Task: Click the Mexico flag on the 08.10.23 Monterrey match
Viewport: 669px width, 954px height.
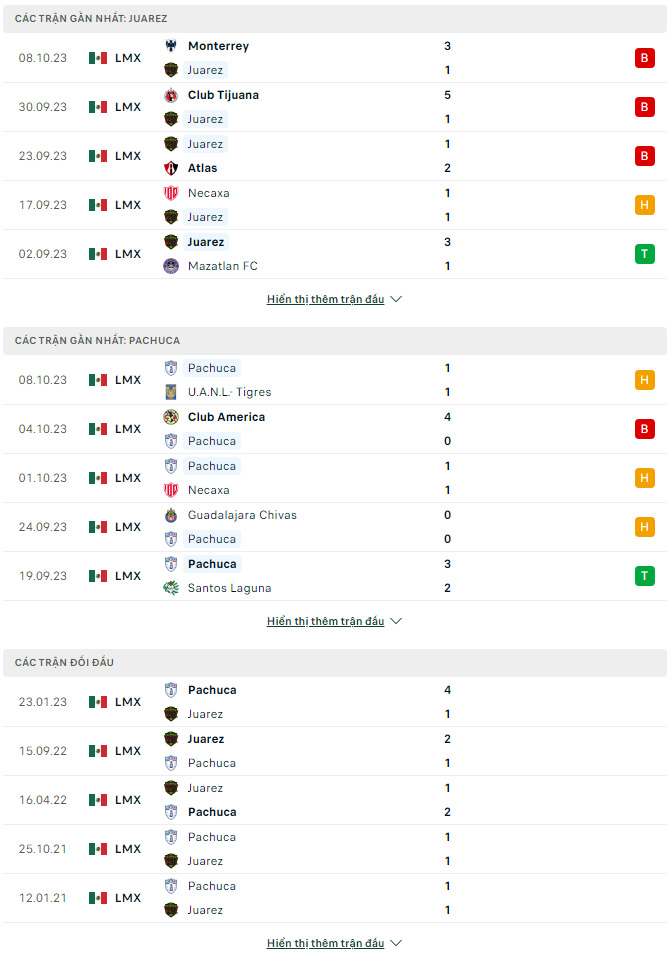Action: pyautogui.click(x=97, y=58)
